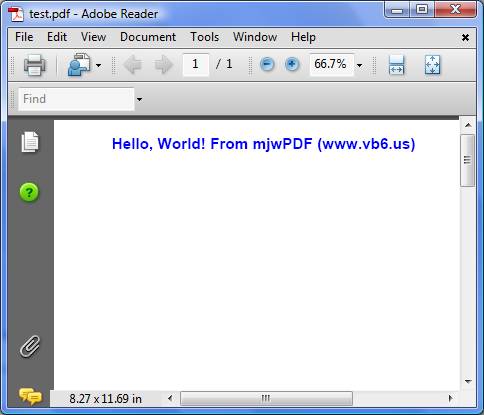The image size is (484, 415).
Task: Click the Find text field
Action: tap(76, 99)
